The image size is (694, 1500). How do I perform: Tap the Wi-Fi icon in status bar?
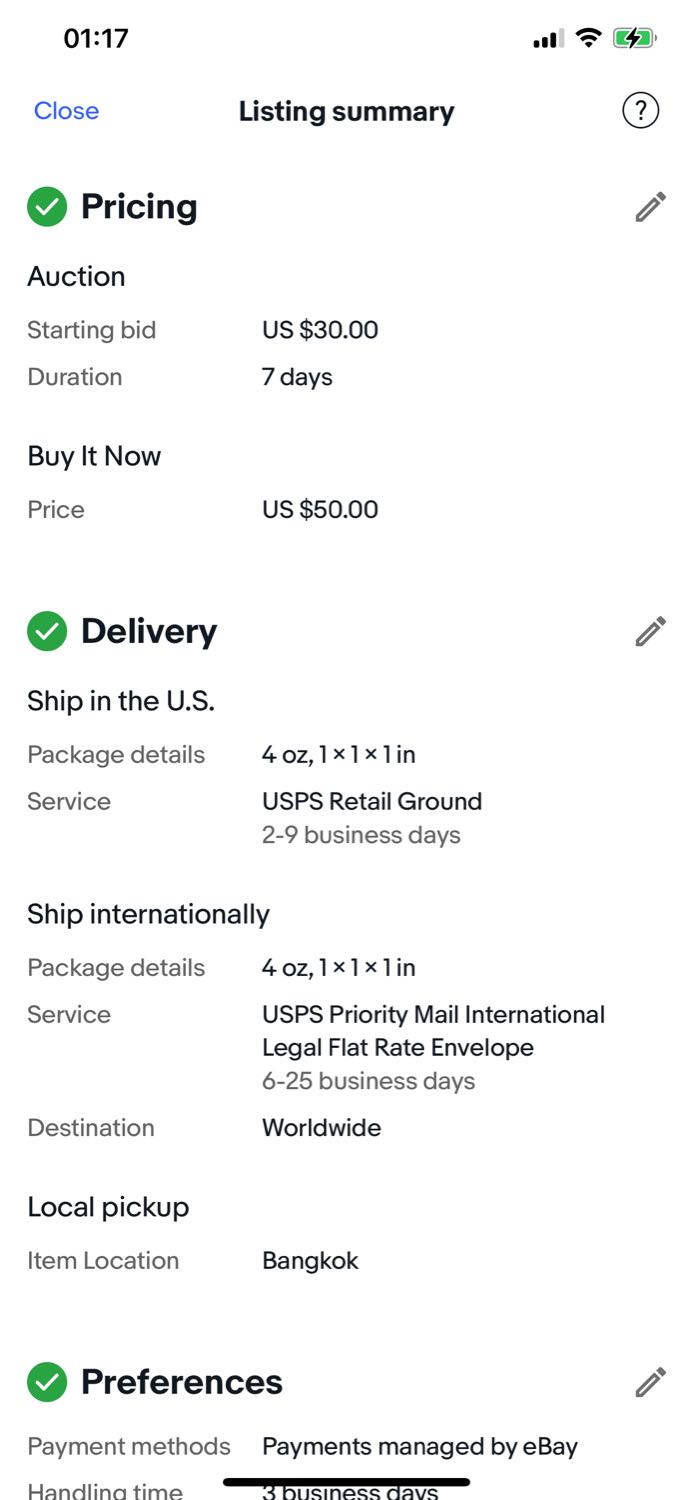[x=589, y=39]
